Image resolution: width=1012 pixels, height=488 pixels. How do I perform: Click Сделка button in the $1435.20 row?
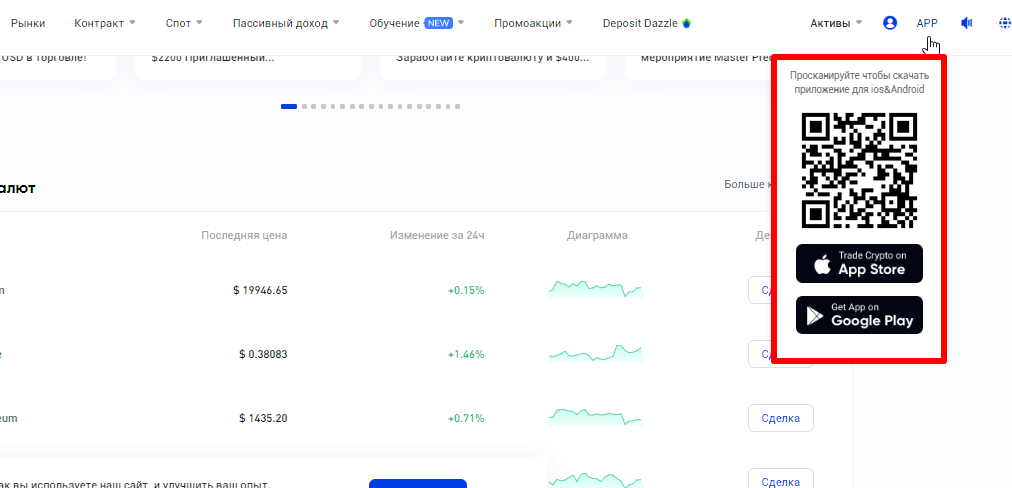coord(780,417)
